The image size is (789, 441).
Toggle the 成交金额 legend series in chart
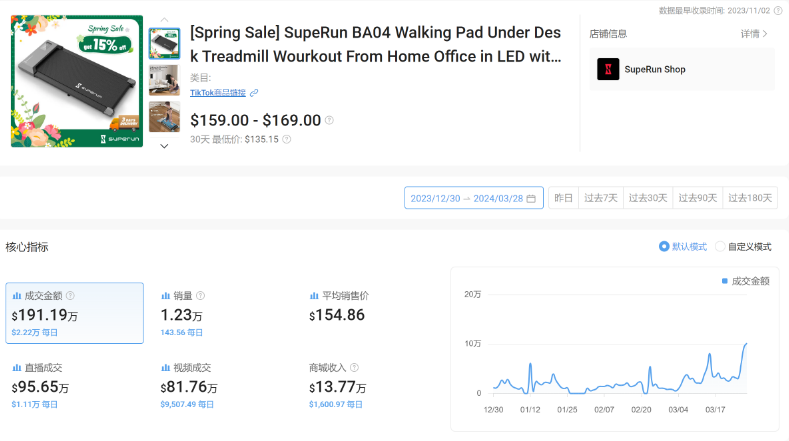[x=745, y=281]
